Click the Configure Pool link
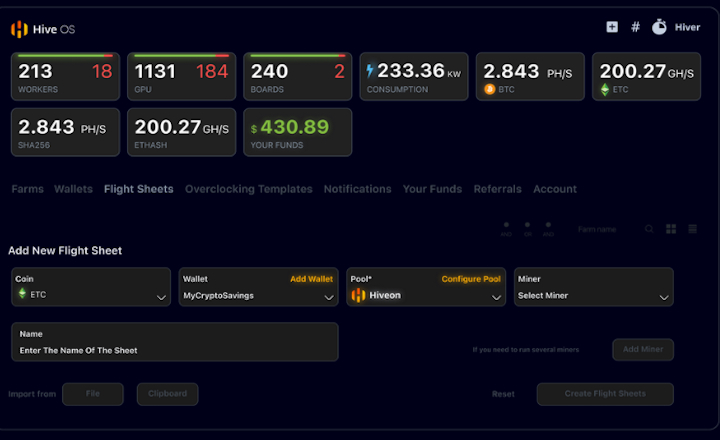 (471, 279)
